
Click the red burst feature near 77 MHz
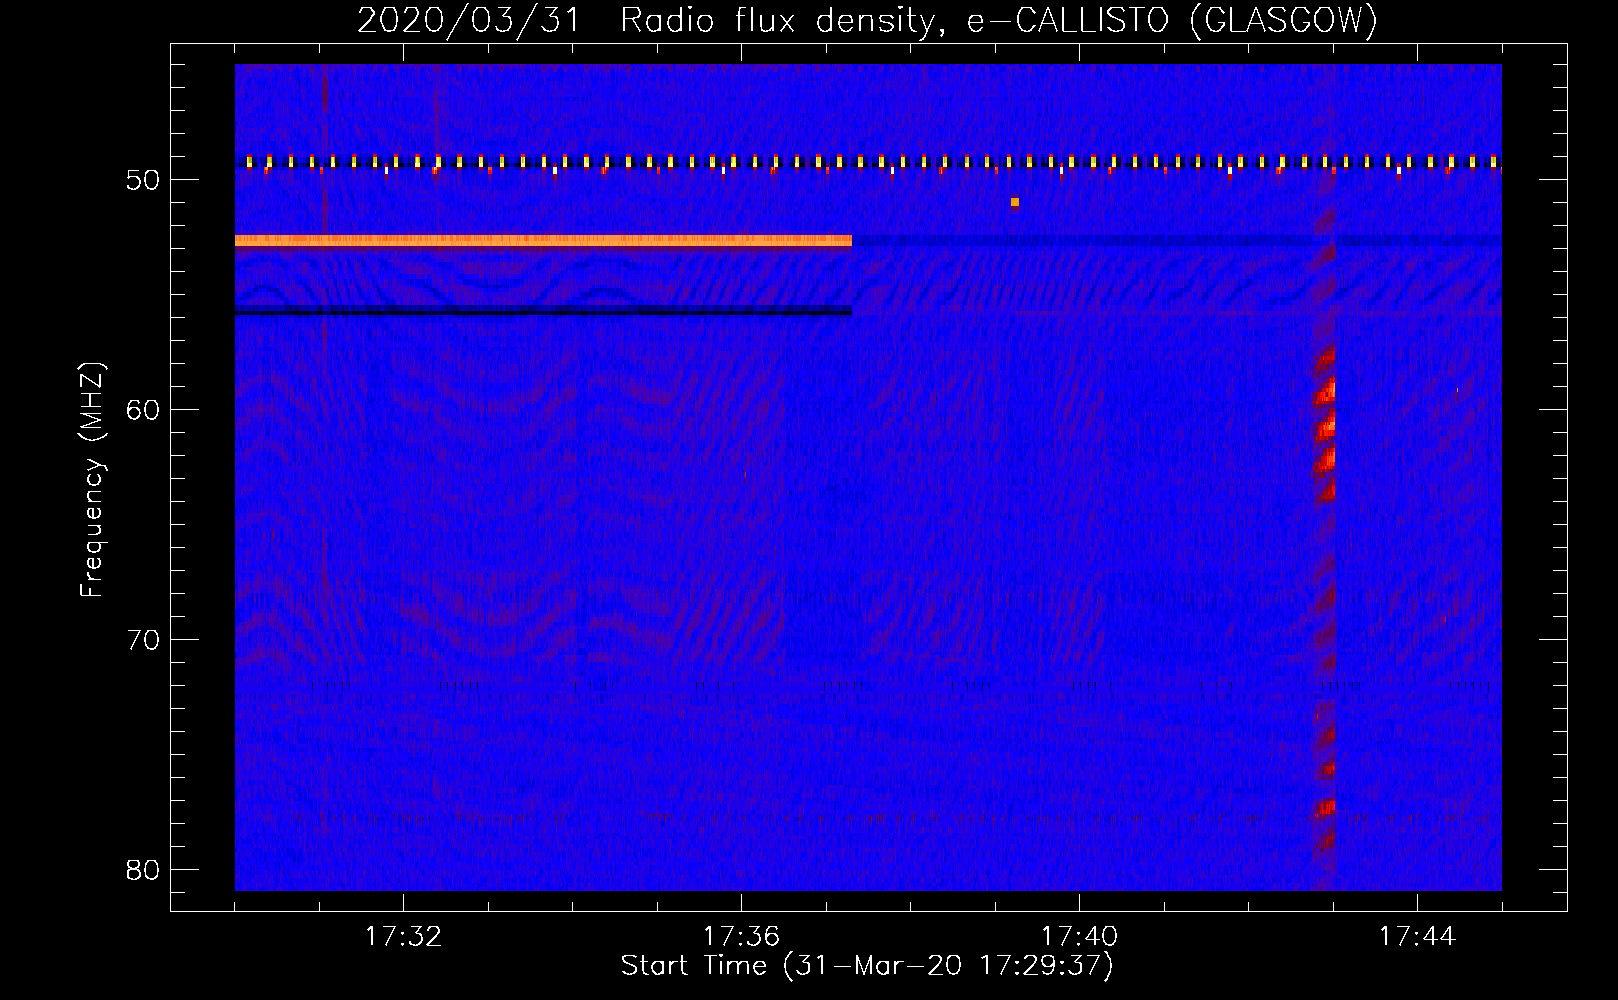(x=1326, y=806)
